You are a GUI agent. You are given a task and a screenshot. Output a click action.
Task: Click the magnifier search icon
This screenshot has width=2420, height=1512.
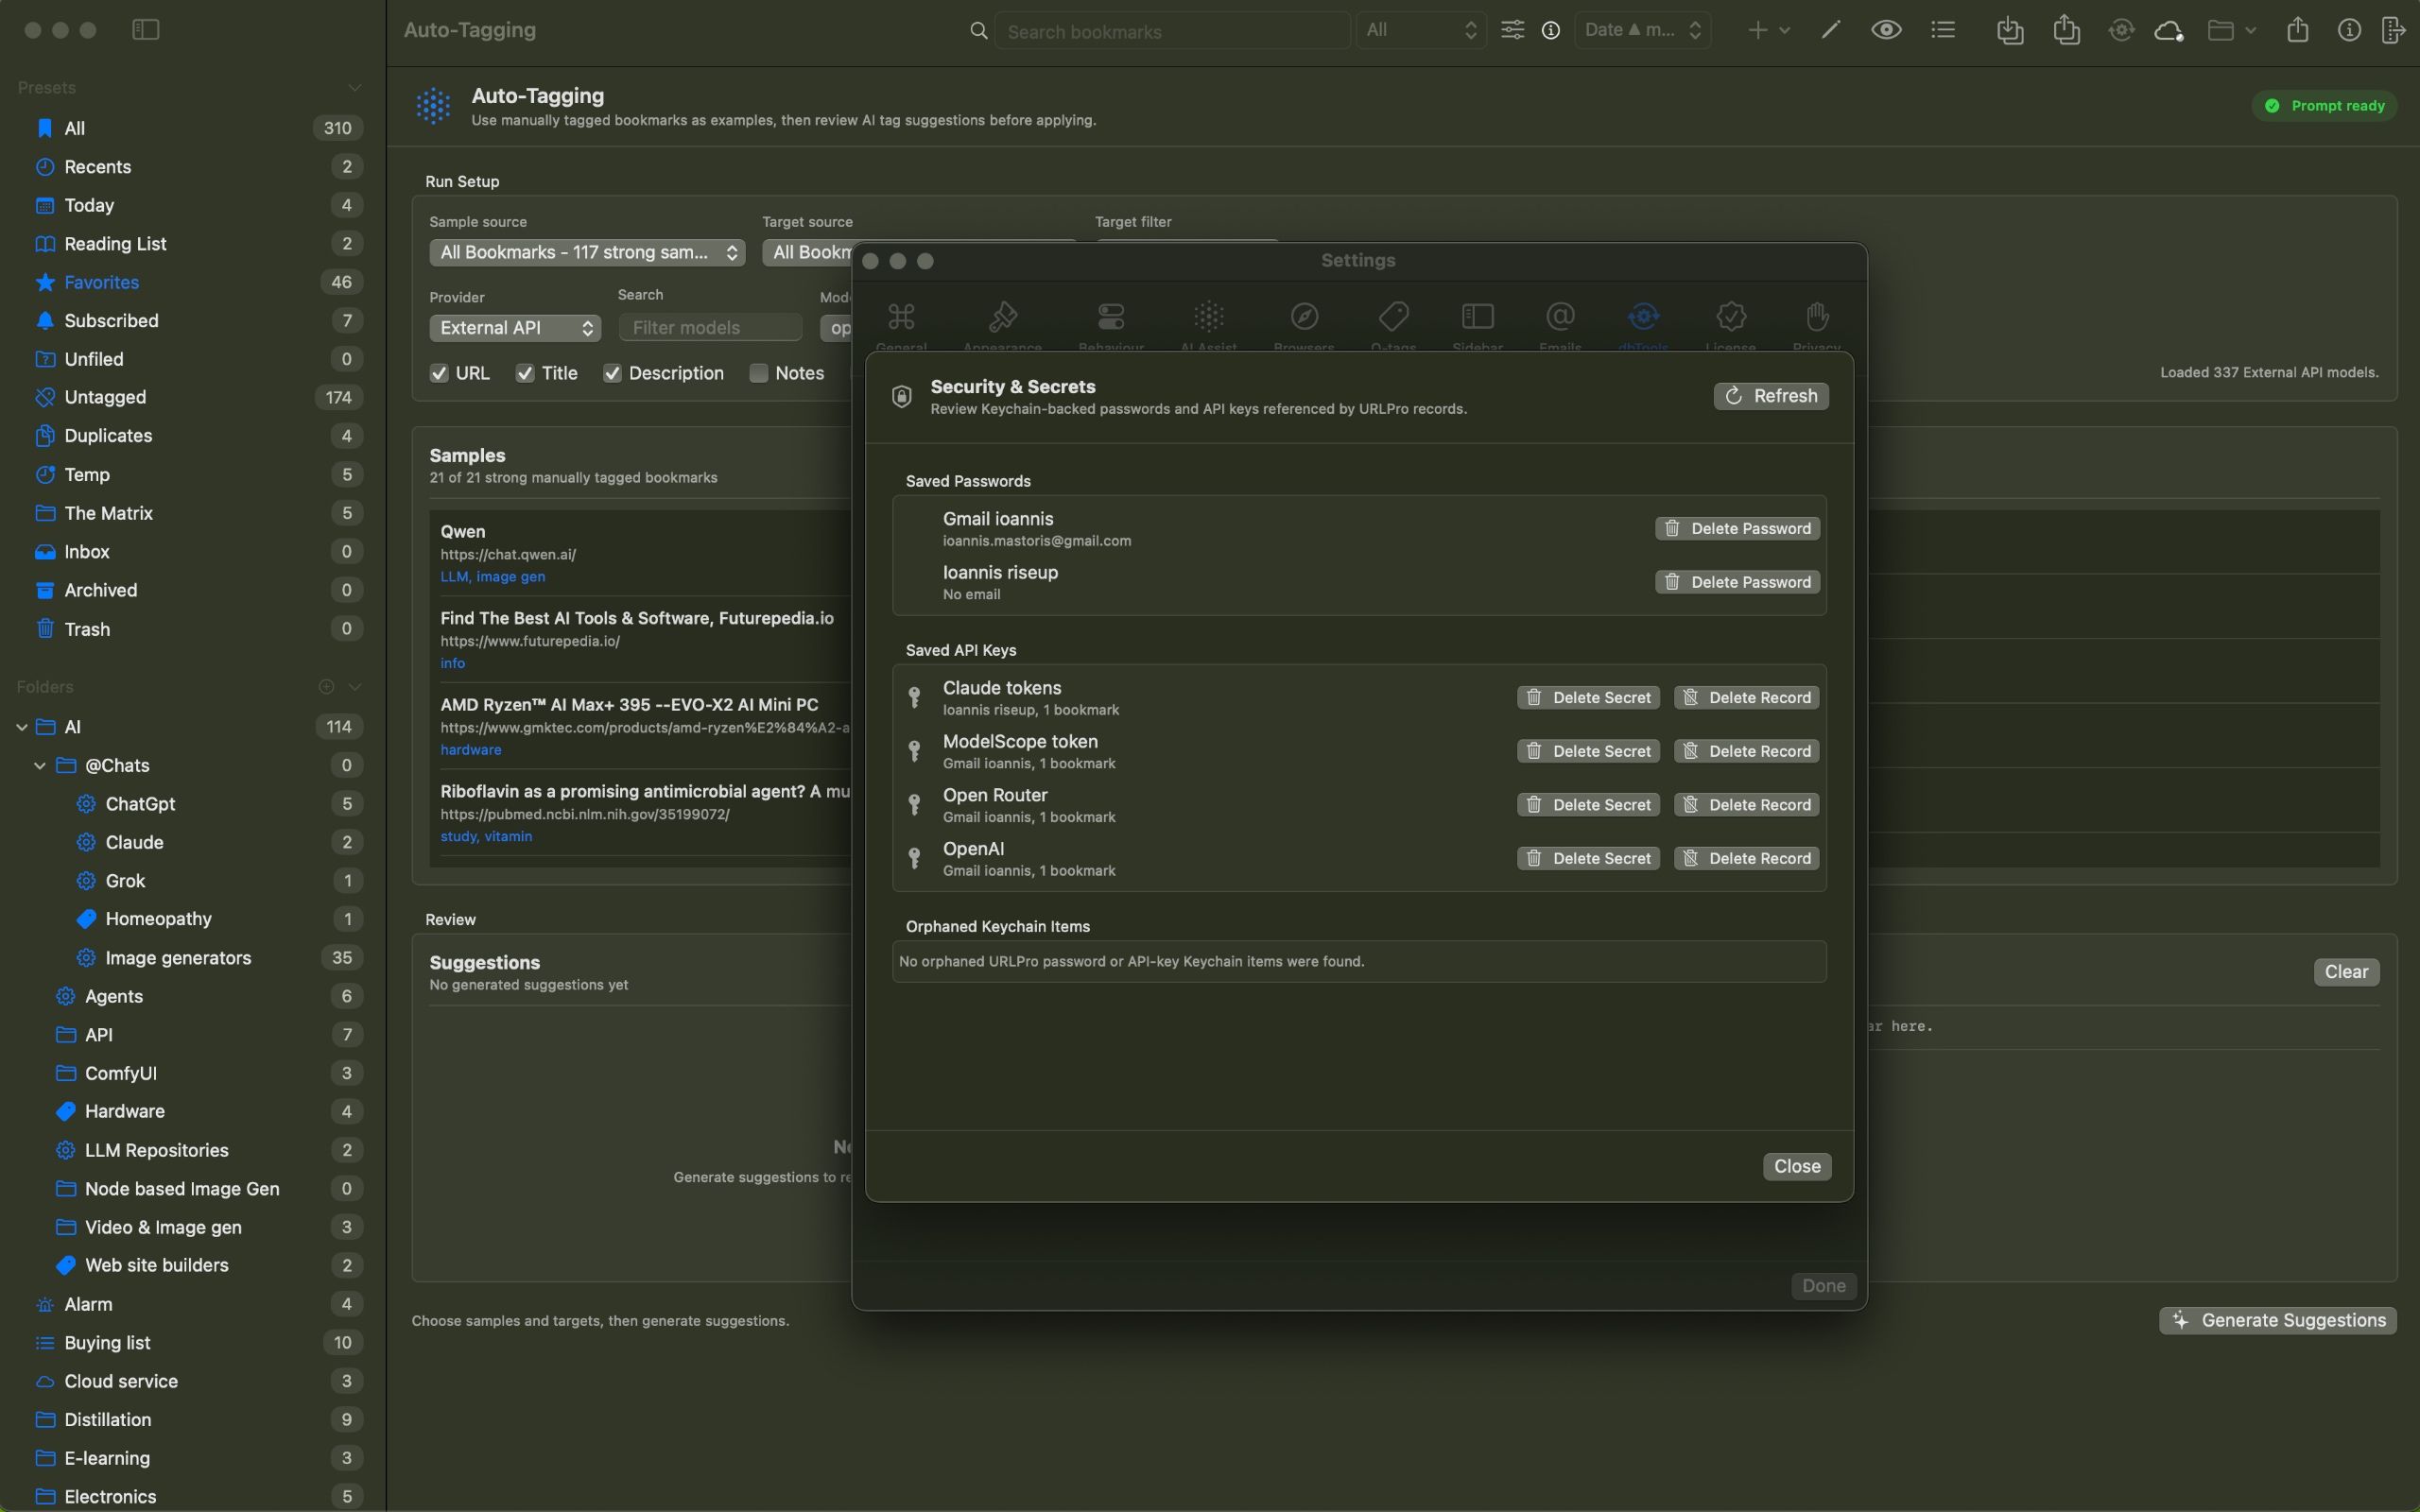click(x=979, y=31)
